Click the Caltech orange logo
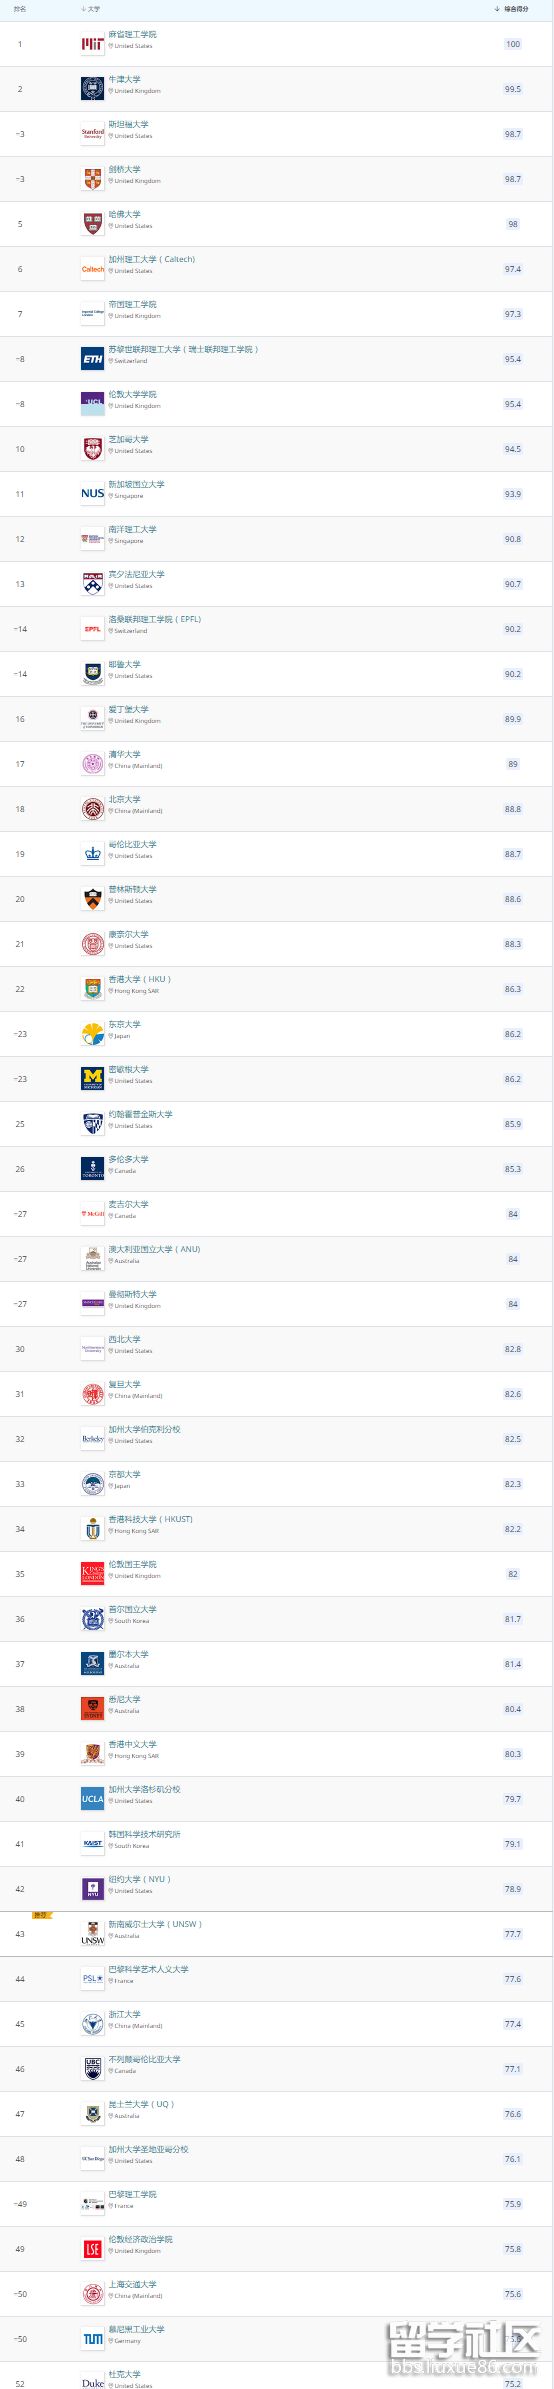The width and height of the screenshot is (554, 2389). 92,269
